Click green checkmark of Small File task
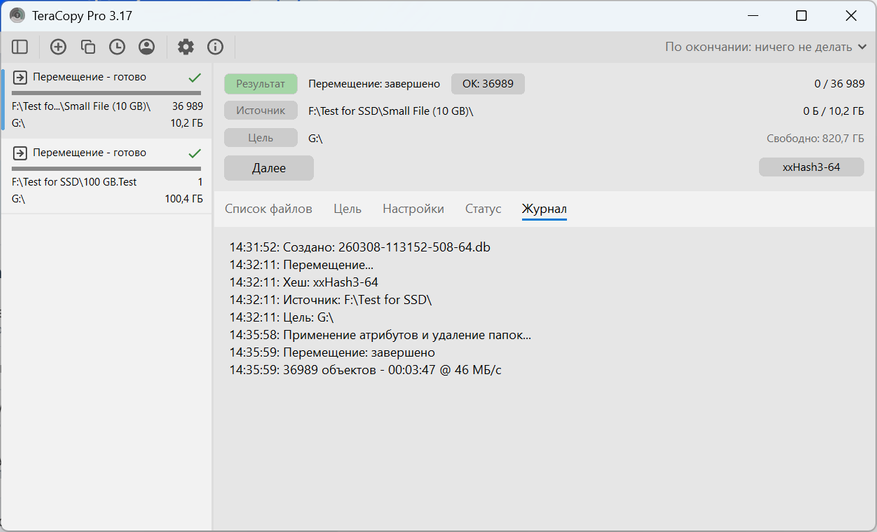Image resolution: width=877 pixels, height=532 pixels. pos(195,77)
